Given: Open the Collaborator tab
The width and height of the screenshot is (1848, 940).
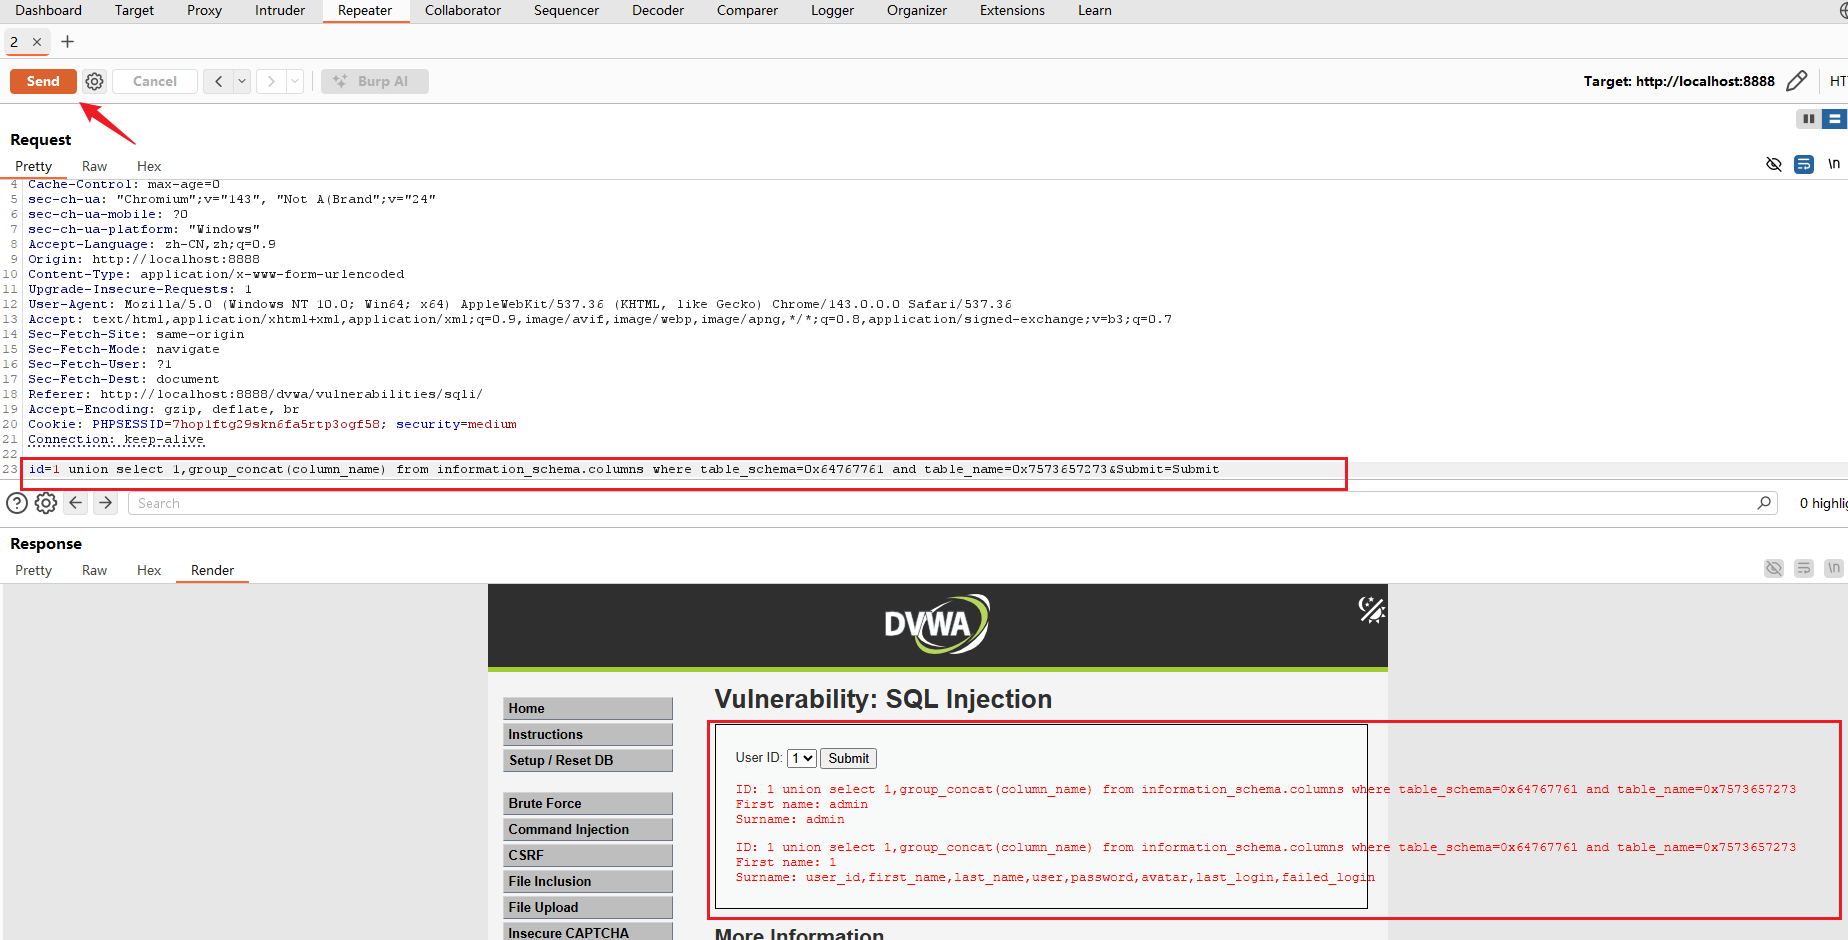Looking at the screenshot, I should (x=463, y=10).
